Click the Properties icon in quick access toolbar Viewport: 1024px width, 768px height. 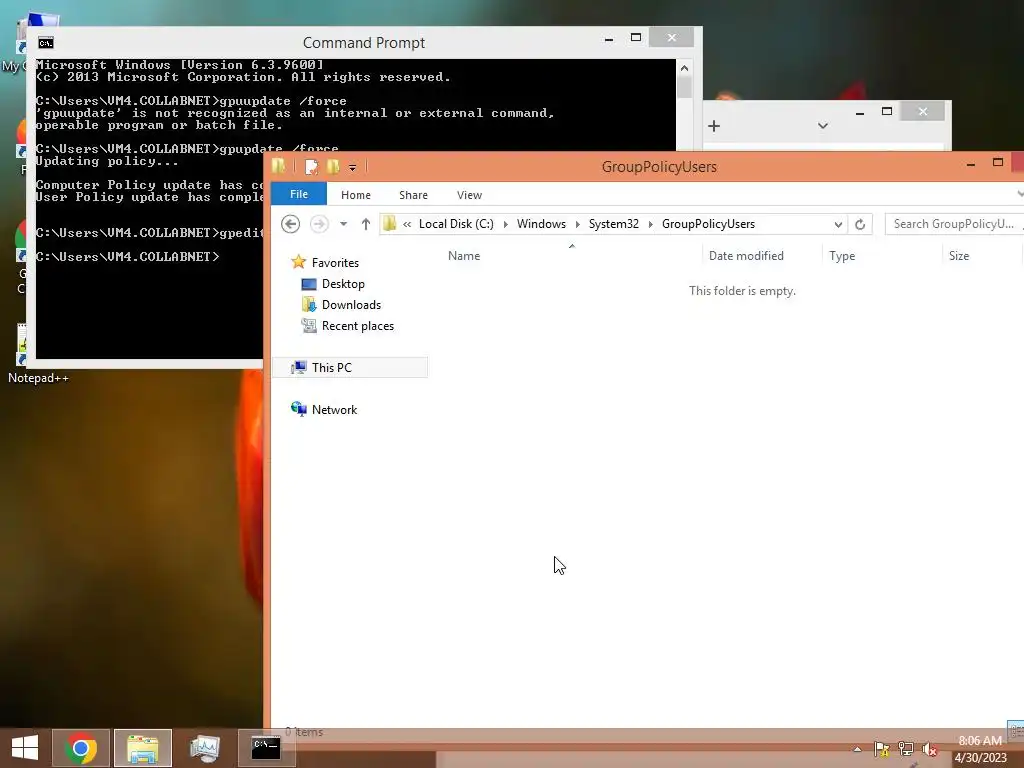coord(312,167)
